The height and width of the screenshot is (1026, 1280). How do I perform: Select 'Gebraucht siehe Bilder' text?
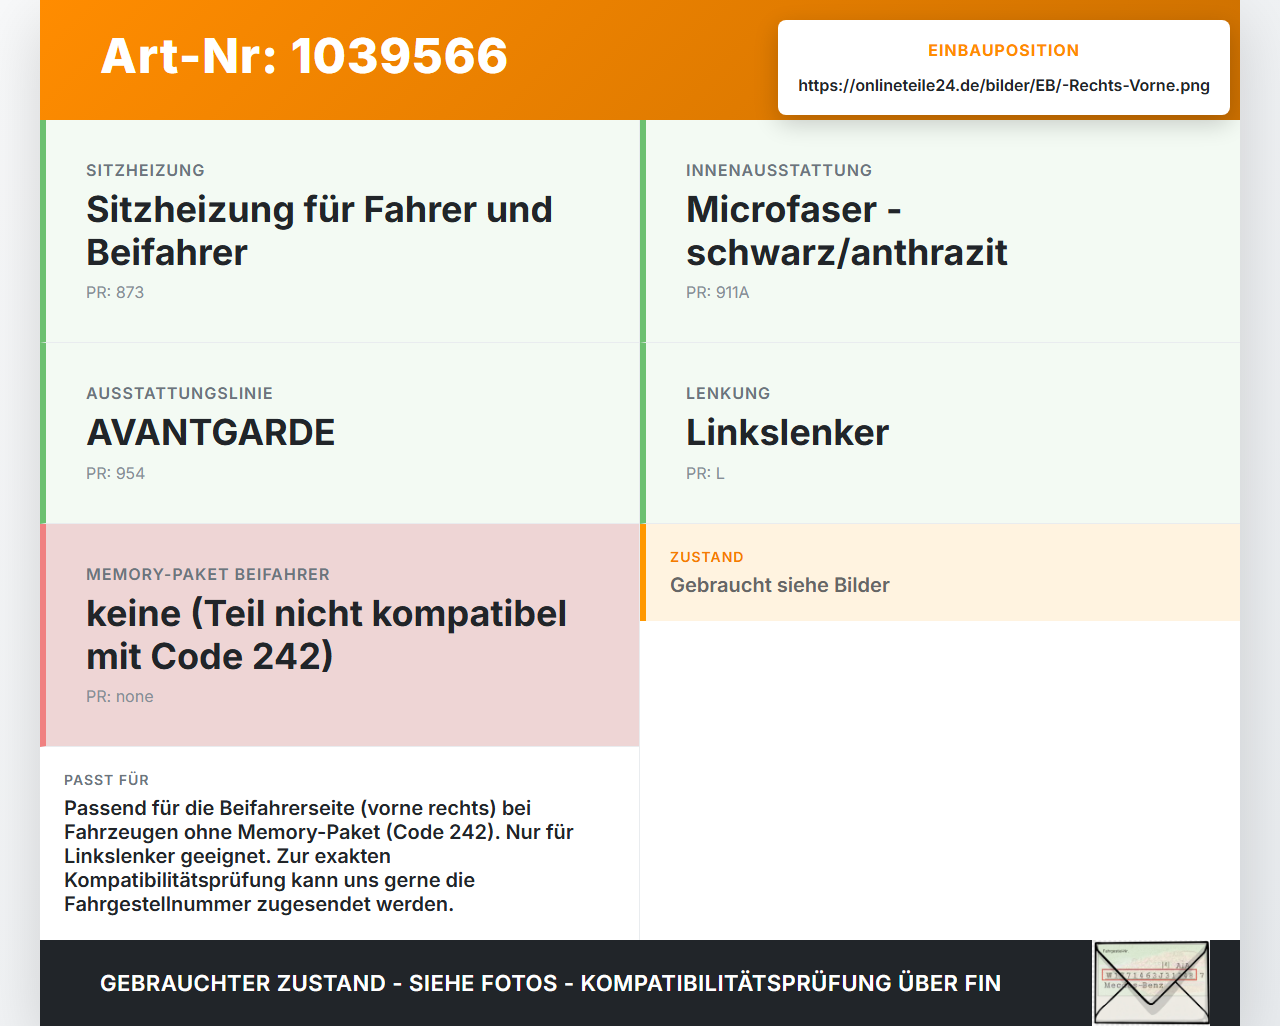point(780,585)
